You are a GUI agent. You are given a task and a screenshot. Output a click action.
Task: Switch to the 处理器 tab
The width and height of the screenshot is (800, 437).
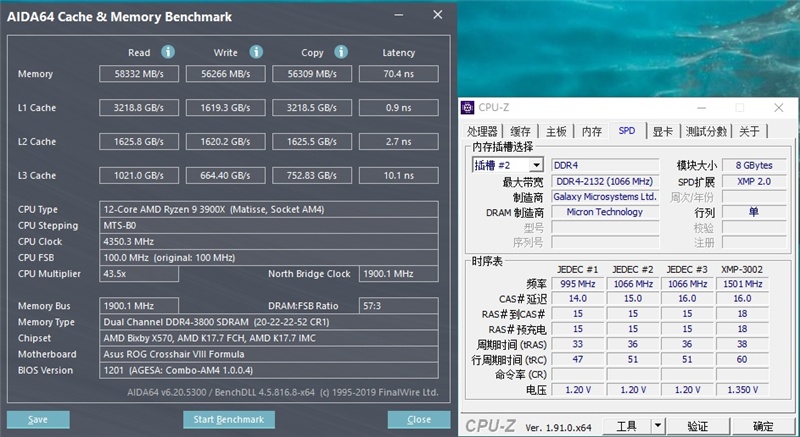pos(482,132)
